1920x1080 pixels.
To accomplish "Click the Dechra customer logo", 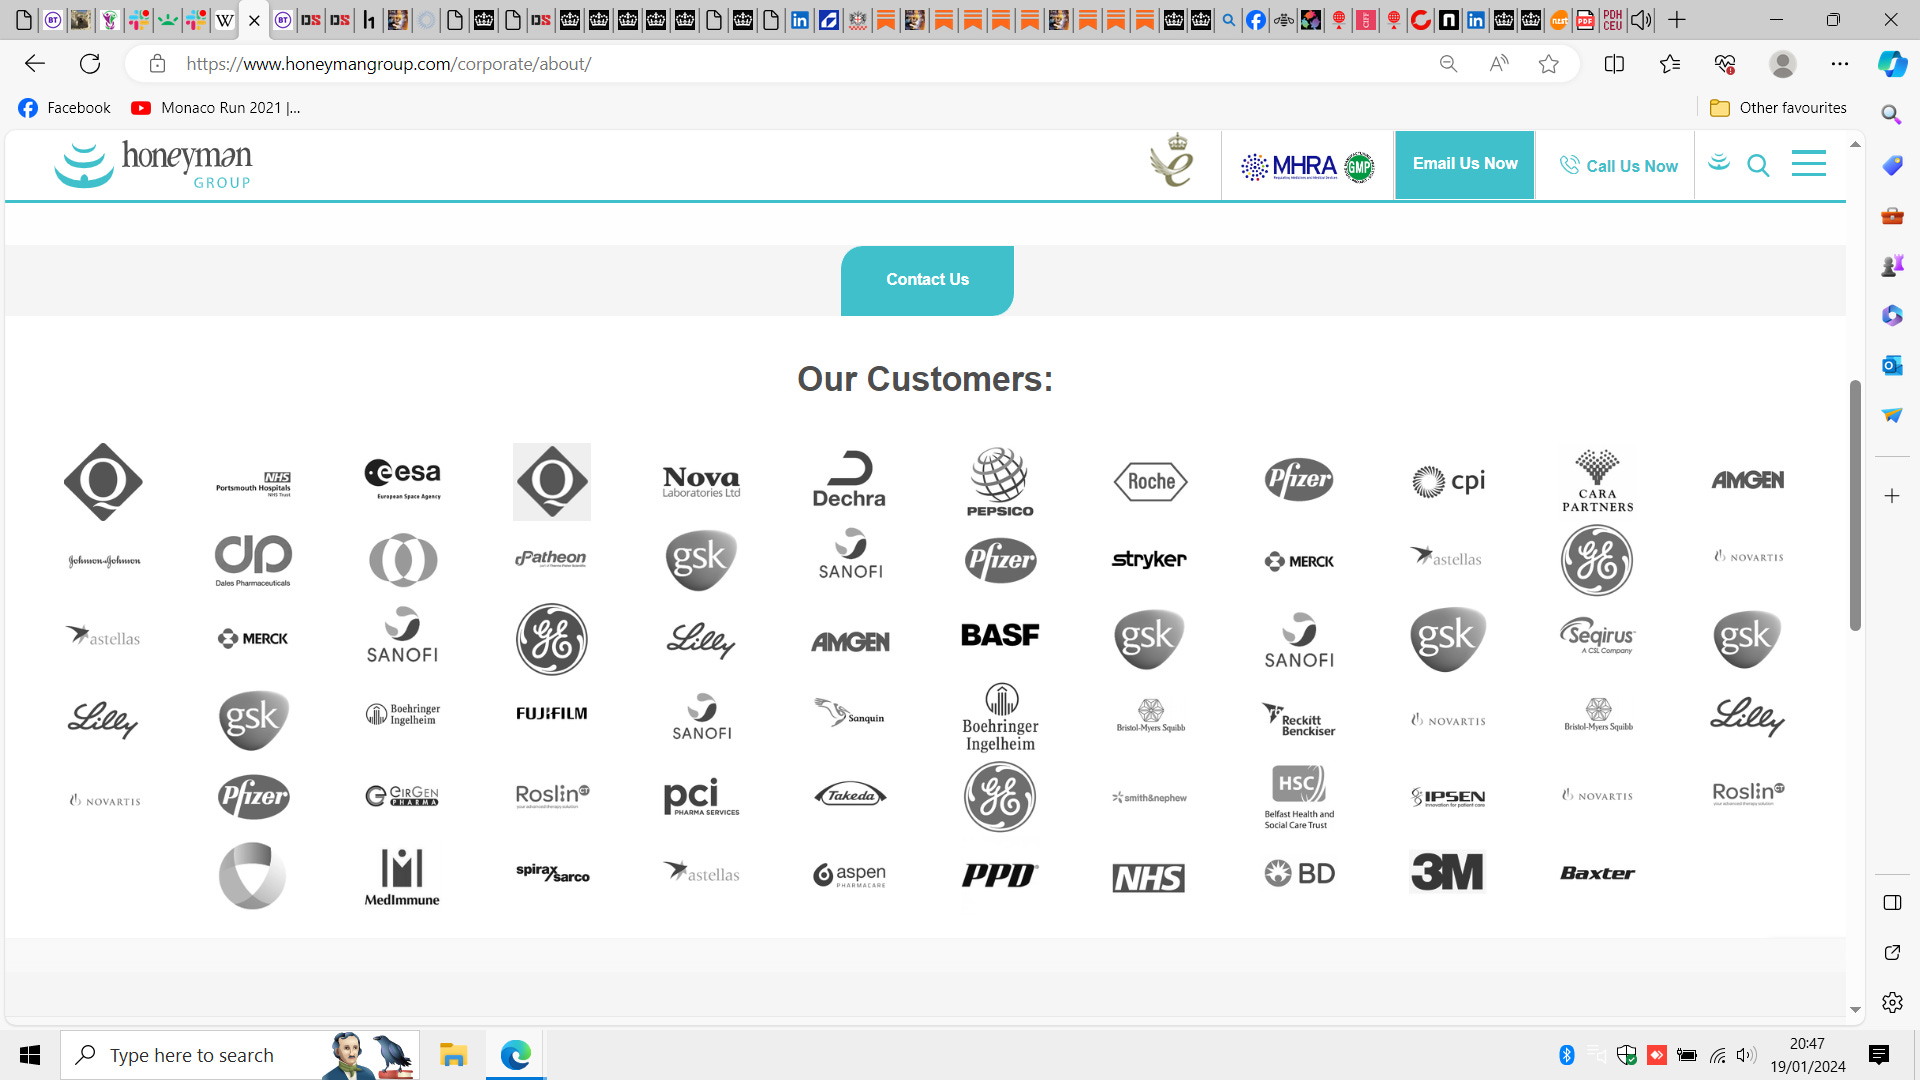I will pos(849,480).
